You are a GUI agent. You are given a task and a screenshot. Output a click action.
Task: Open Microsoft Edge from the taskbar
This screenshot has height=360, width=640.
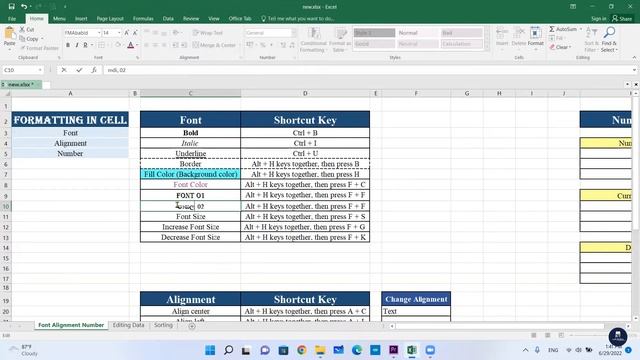[x=357, y=350]
